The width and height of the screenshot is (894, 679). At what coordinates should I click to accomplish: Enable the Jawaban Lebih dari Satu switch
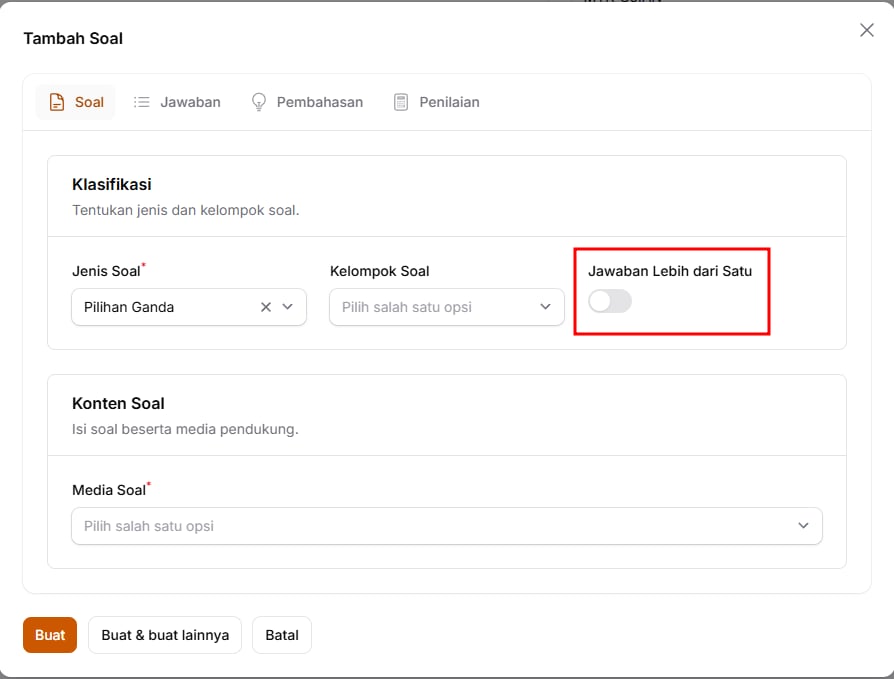tap(610, 301)
